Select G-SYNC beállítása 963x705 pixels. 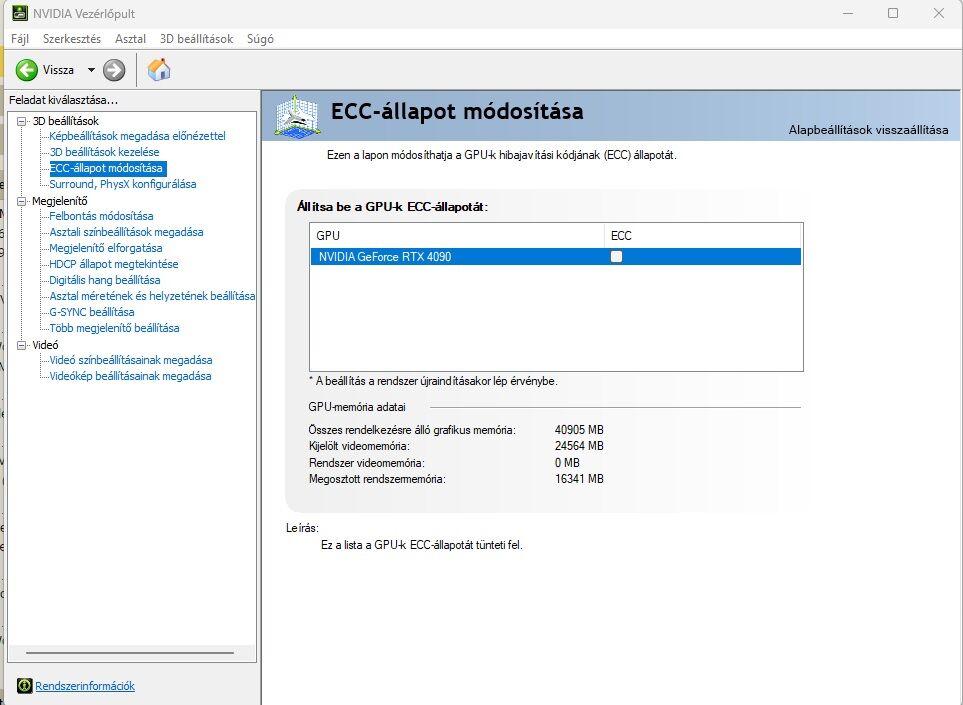point(92,311)
